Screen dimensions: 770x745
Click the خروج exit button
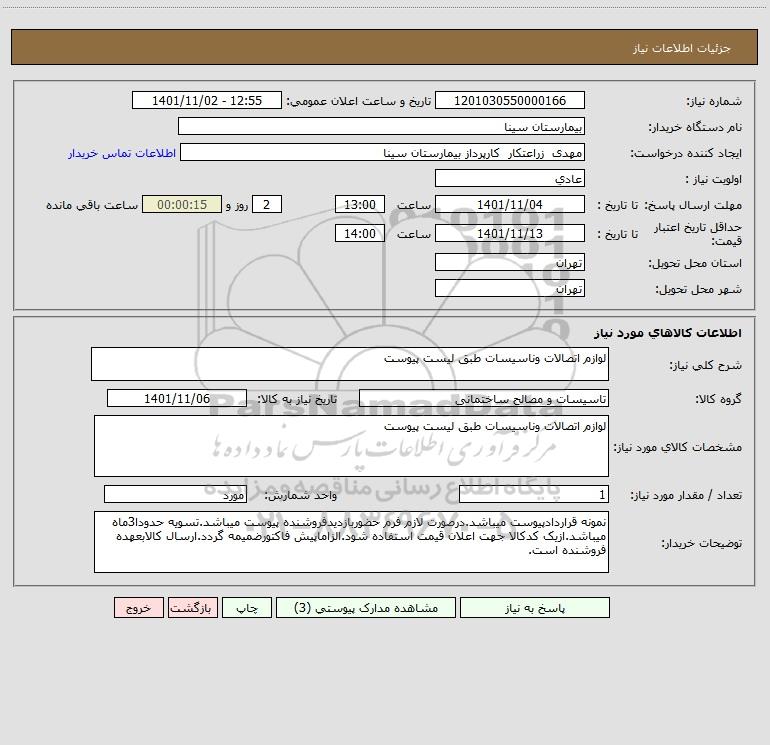[138, 607]
